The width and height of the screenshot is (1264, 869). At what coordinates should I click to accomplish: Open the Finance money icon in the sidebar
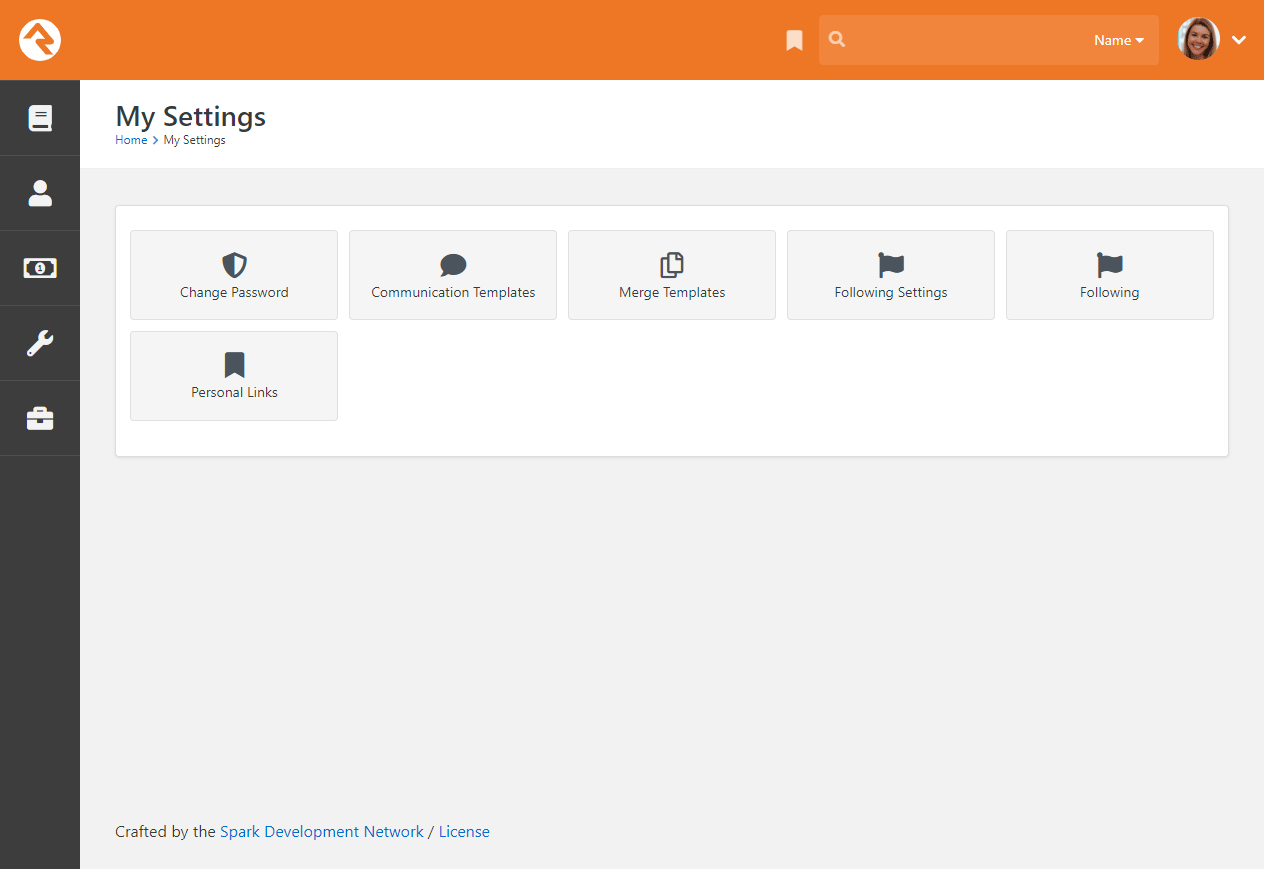pos(40,268)
